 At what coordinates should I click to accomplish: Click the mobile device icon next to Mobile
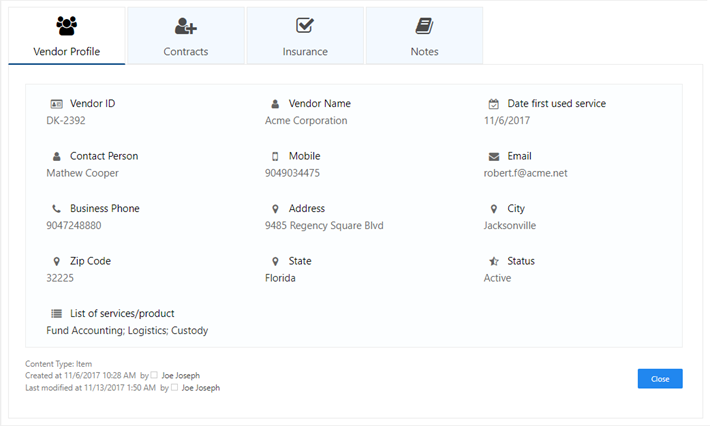click(275, 157)
